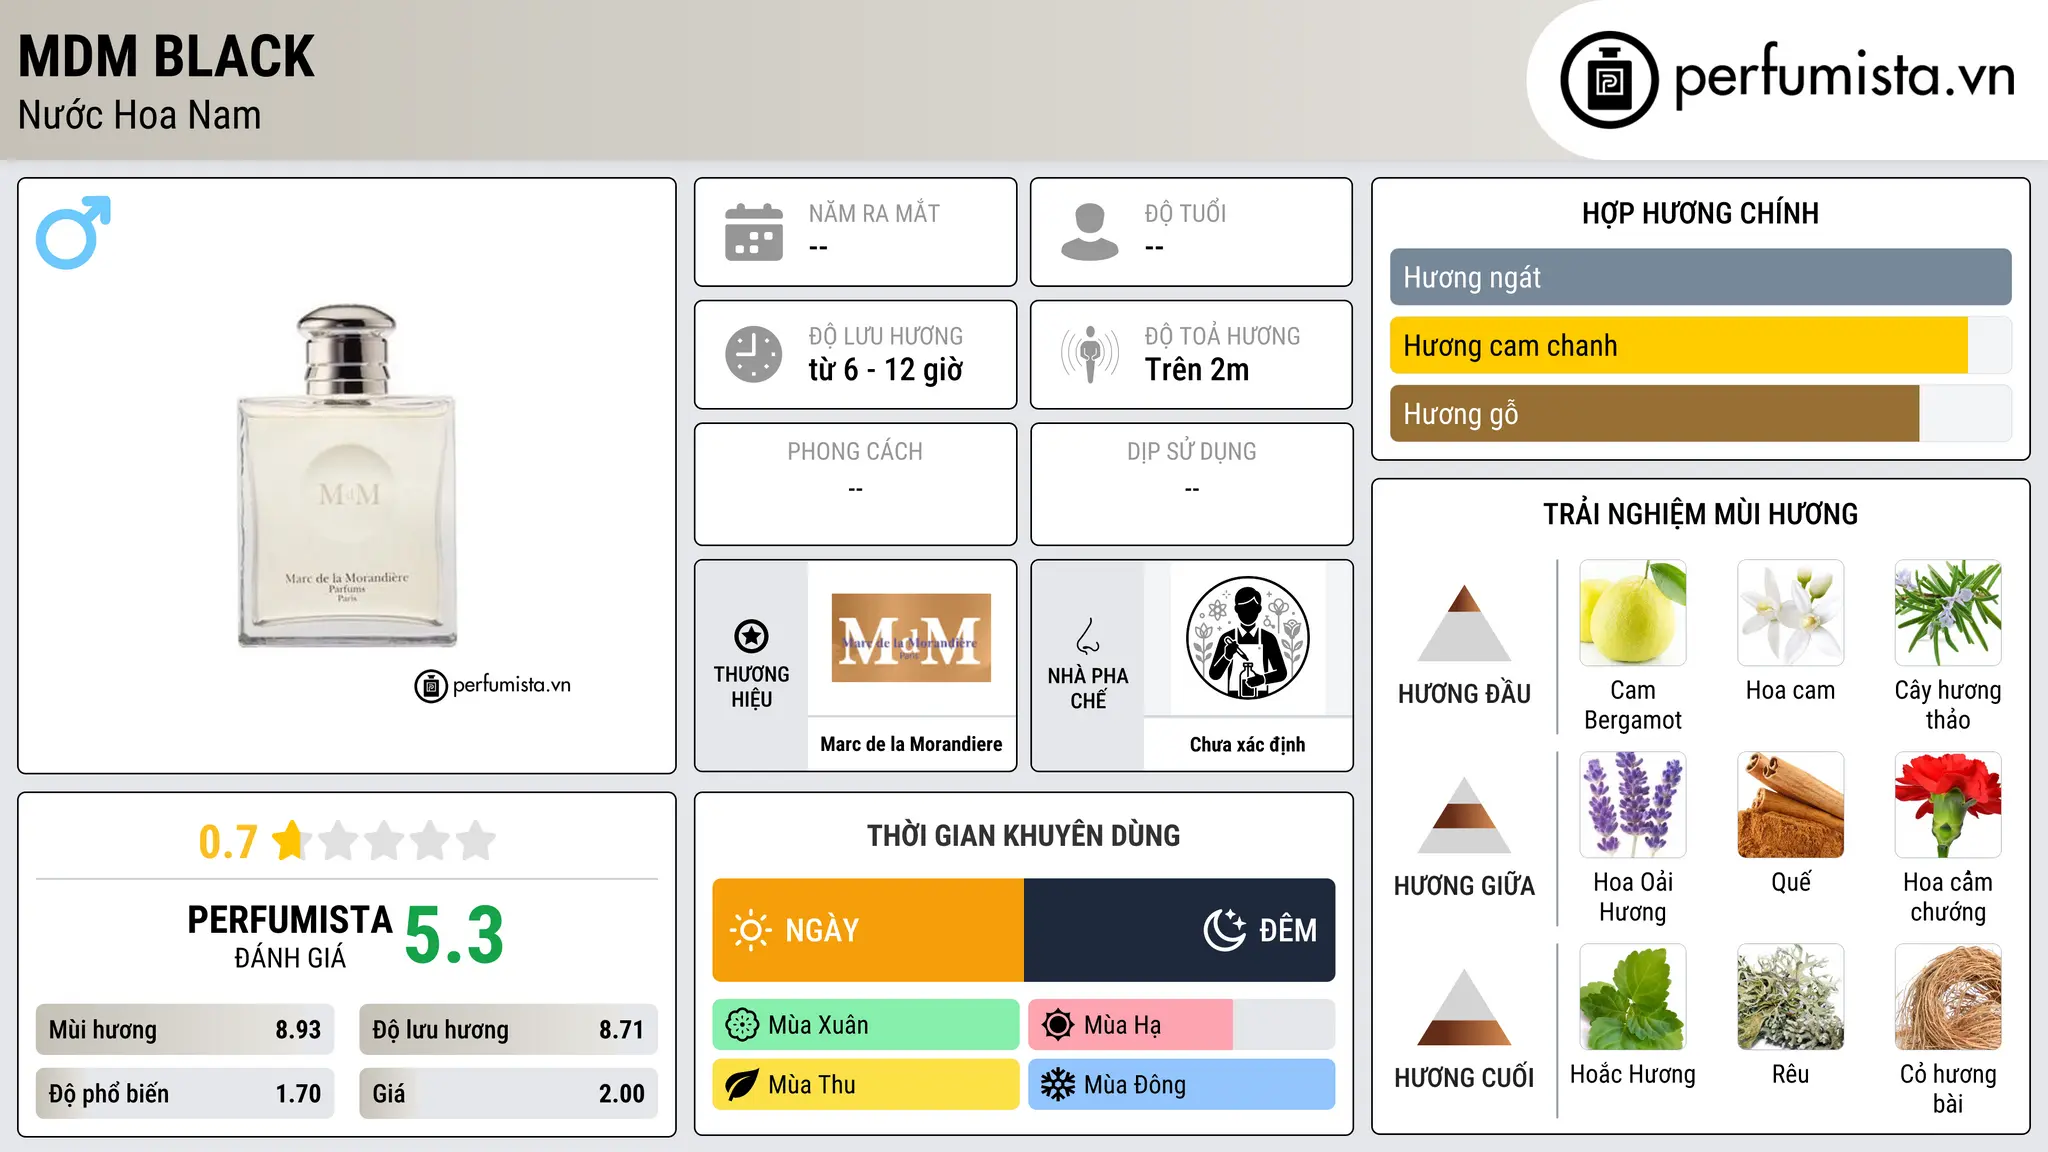
Task: Click the sillage icon for Độ toả hương
Action: tap(1090, 354)
